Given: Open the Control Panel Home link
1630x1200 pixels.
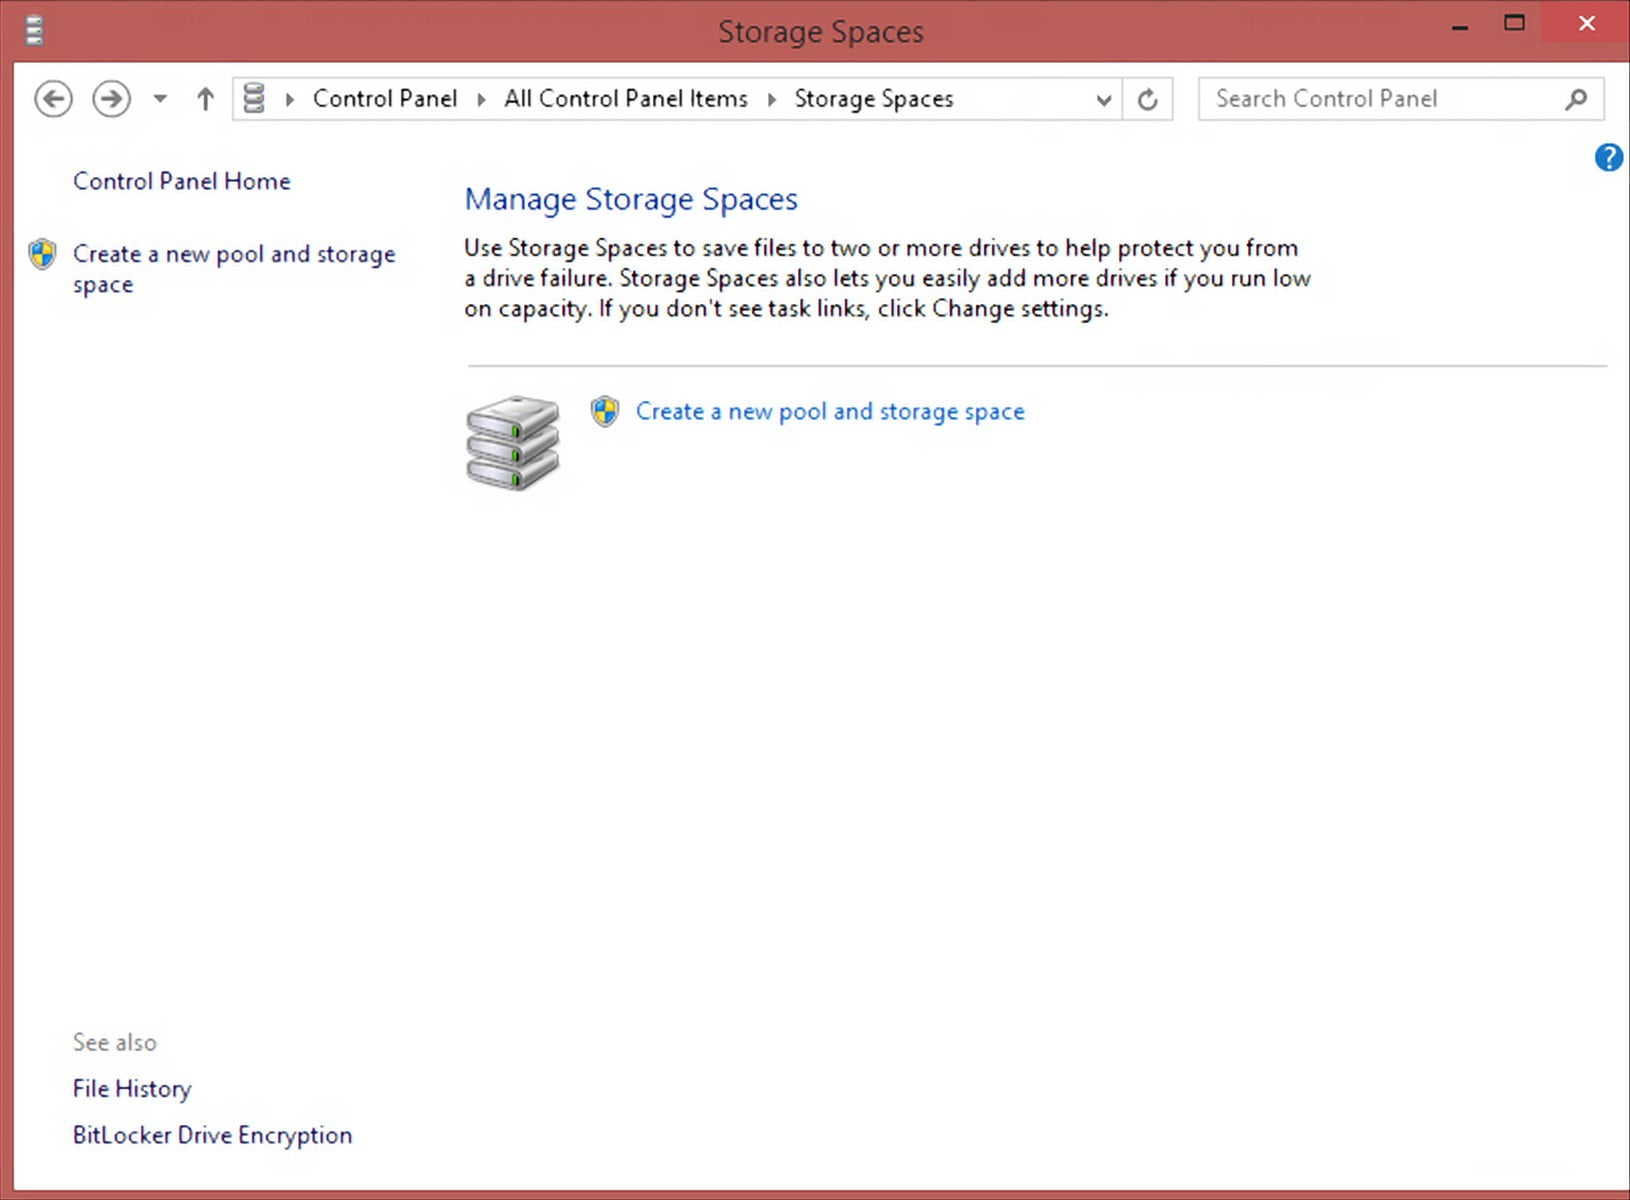Looking at the screenshot, I should (181, 181).
